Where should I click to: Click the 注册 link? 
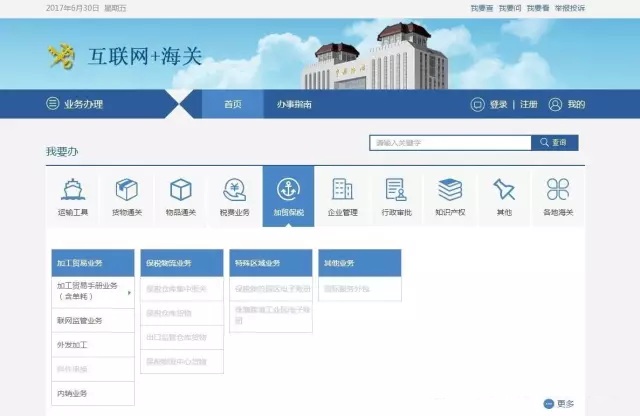point(529,105)
